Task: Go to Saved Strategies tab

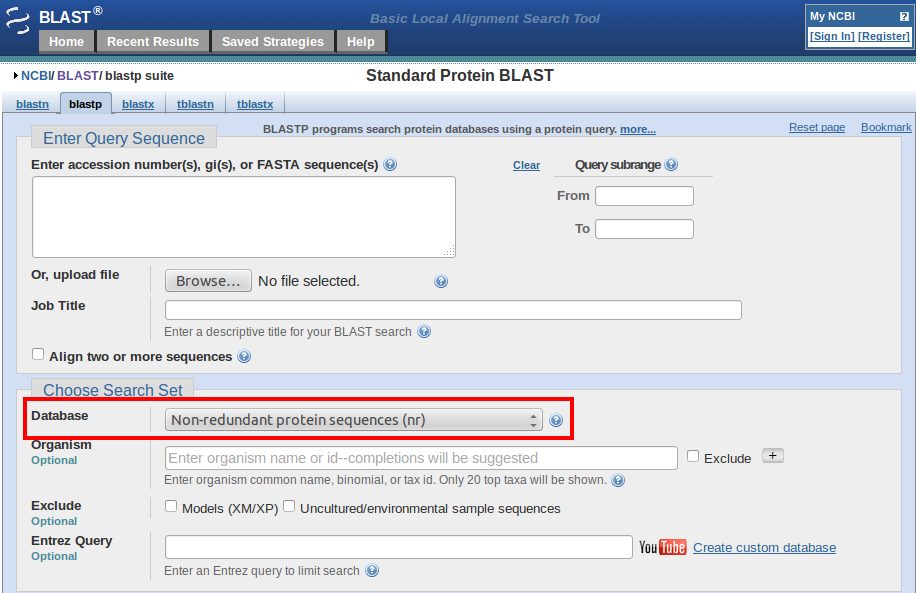Action: [272, 41]
